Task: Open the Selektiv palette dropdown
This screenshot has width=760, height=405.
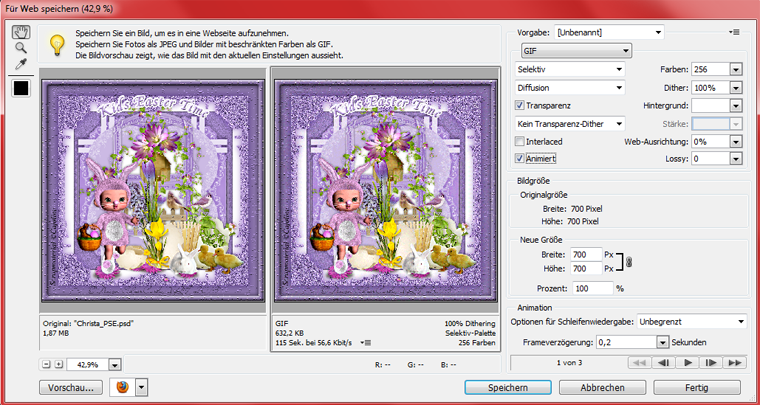Action: click(x=570, y=69)
